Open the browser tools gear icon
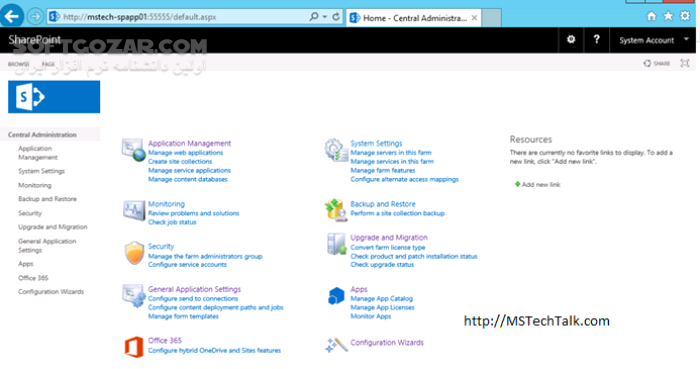700x369 pixels. click(x=685, y=16)
